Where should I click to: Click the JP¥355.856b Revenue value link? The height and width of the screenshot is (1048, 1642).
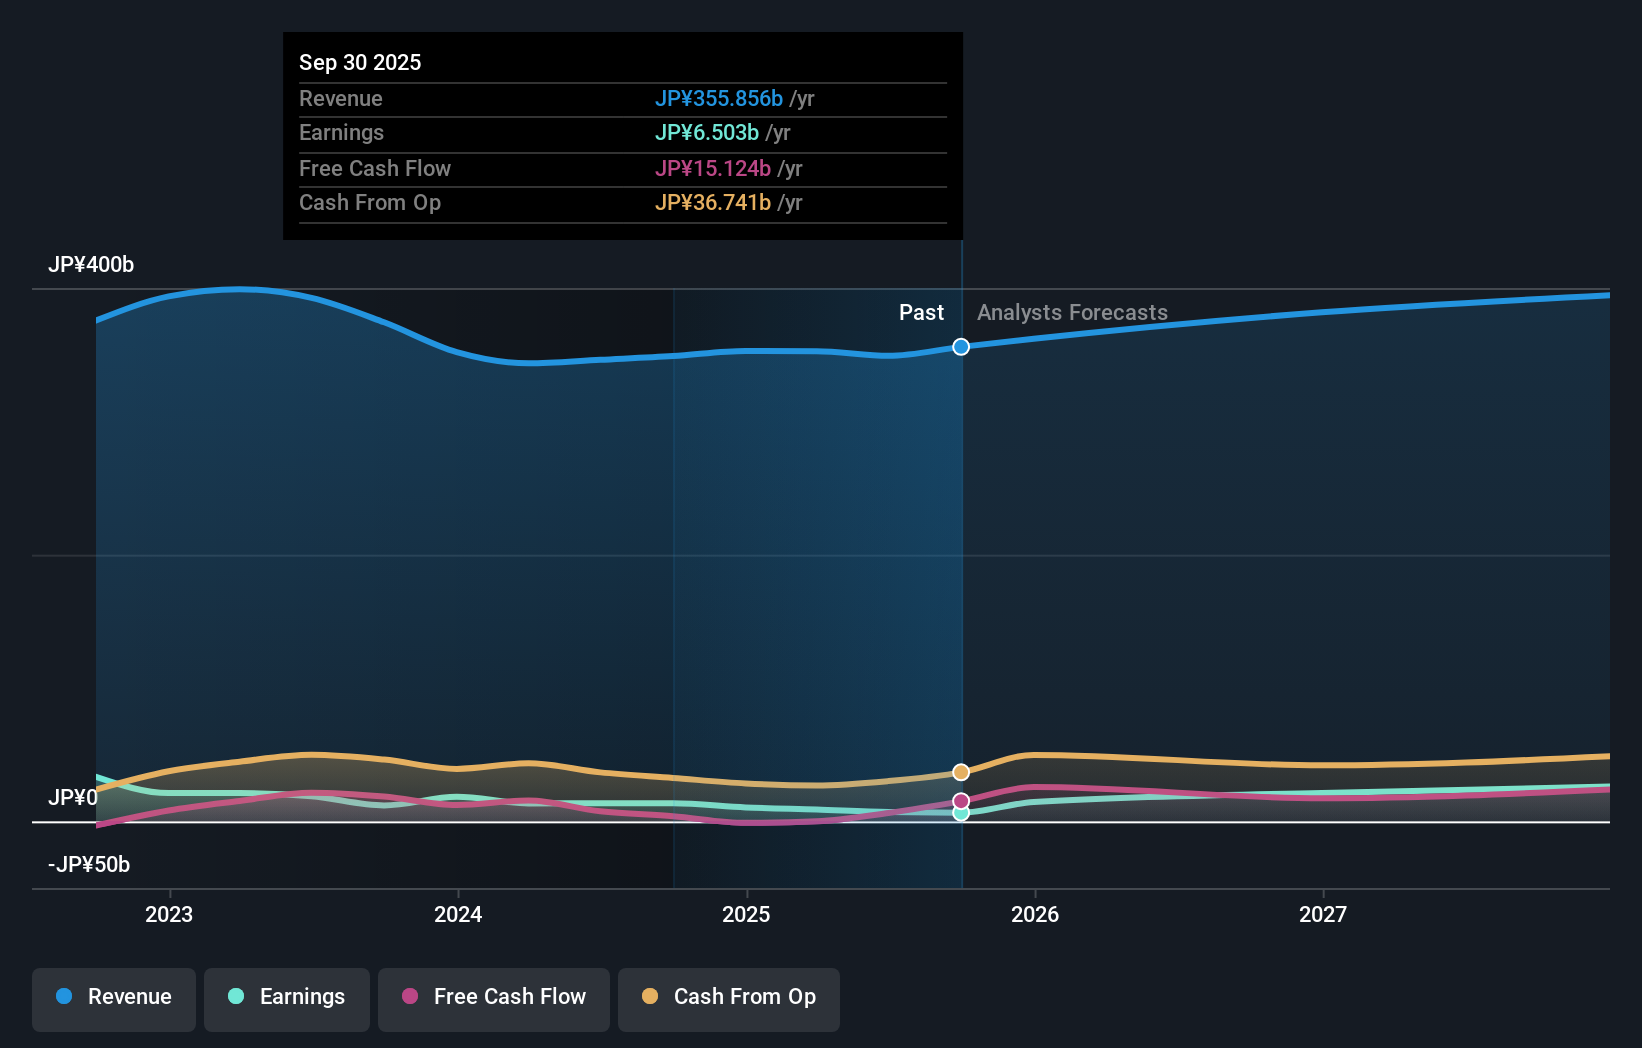point(720,98)
